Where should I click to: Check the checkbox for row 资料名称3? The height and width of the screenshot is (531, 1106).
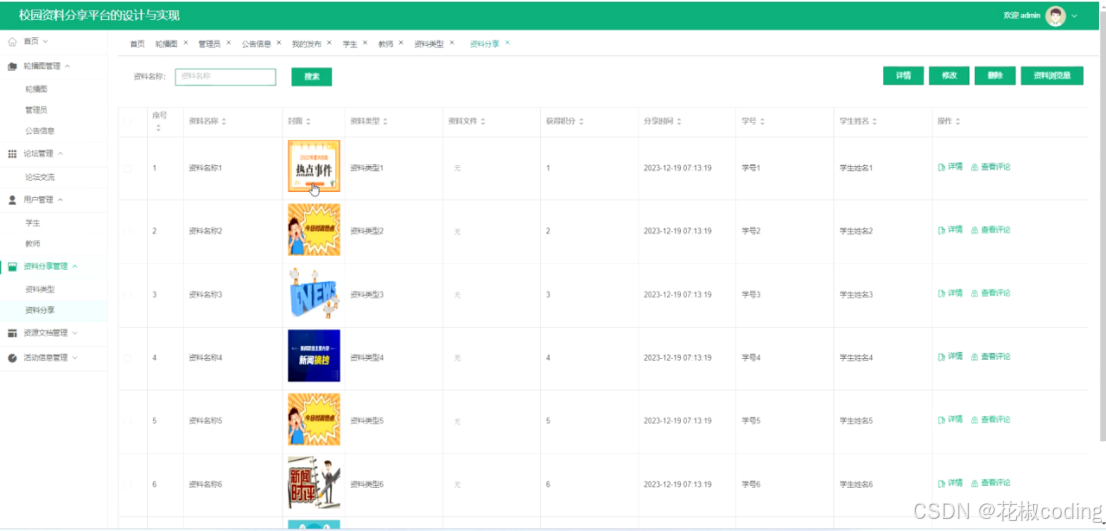128,294
